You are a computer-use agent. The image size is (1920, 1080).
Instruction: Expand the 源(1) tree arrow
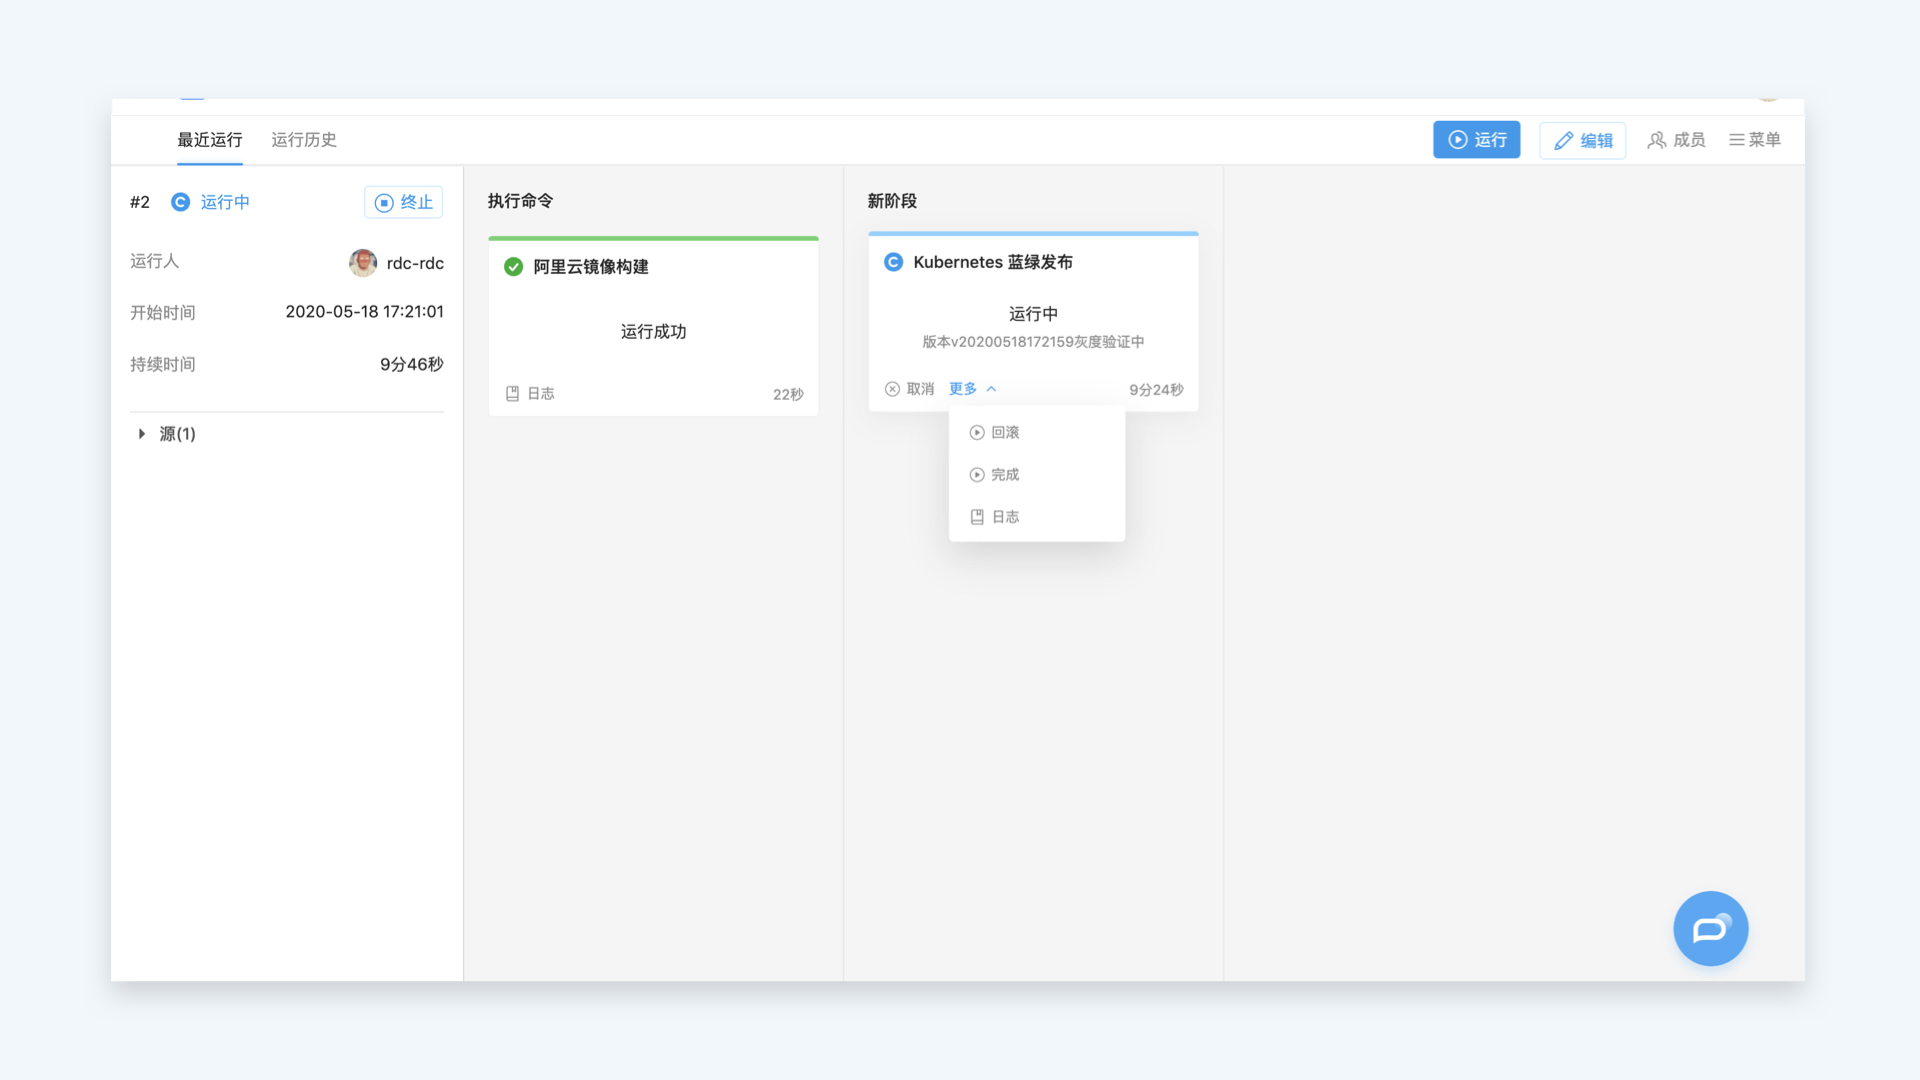(142, 434)
